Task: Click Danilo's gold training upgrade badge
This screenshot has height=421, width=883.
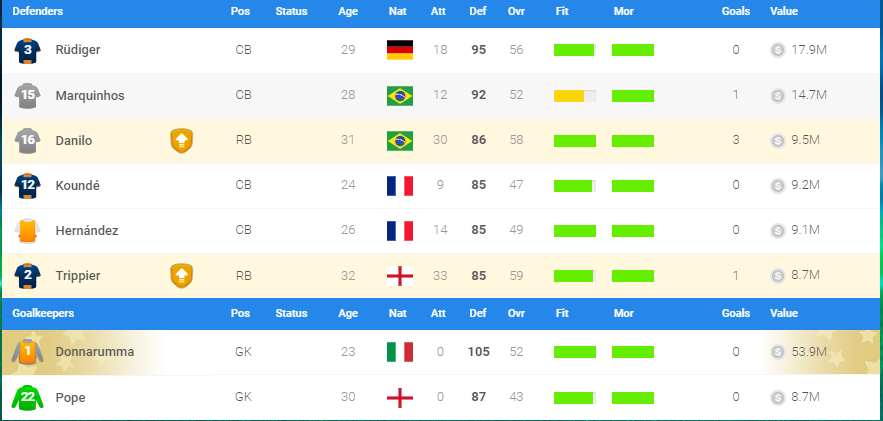Action: point(181,141)
